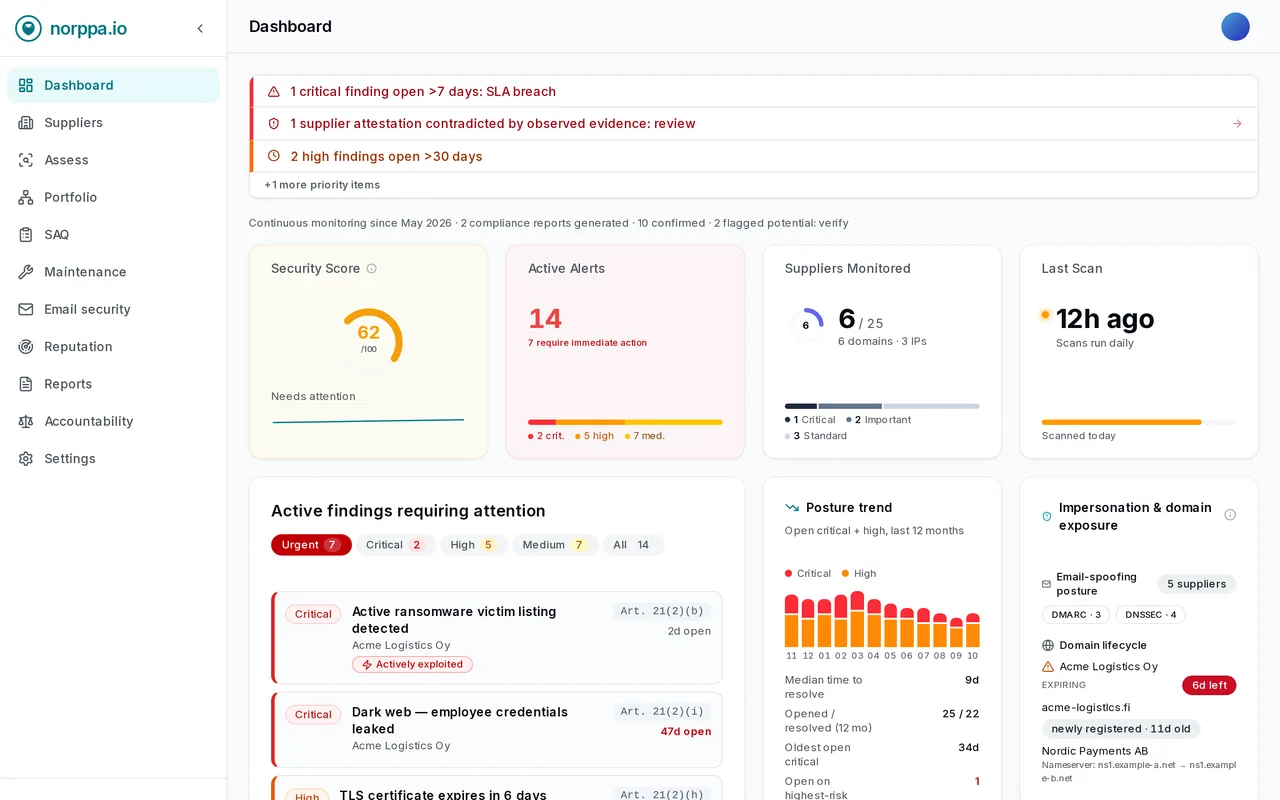Click the Last Scan progress bar
Screen dimensions: 1280x800
[1139, 422]
